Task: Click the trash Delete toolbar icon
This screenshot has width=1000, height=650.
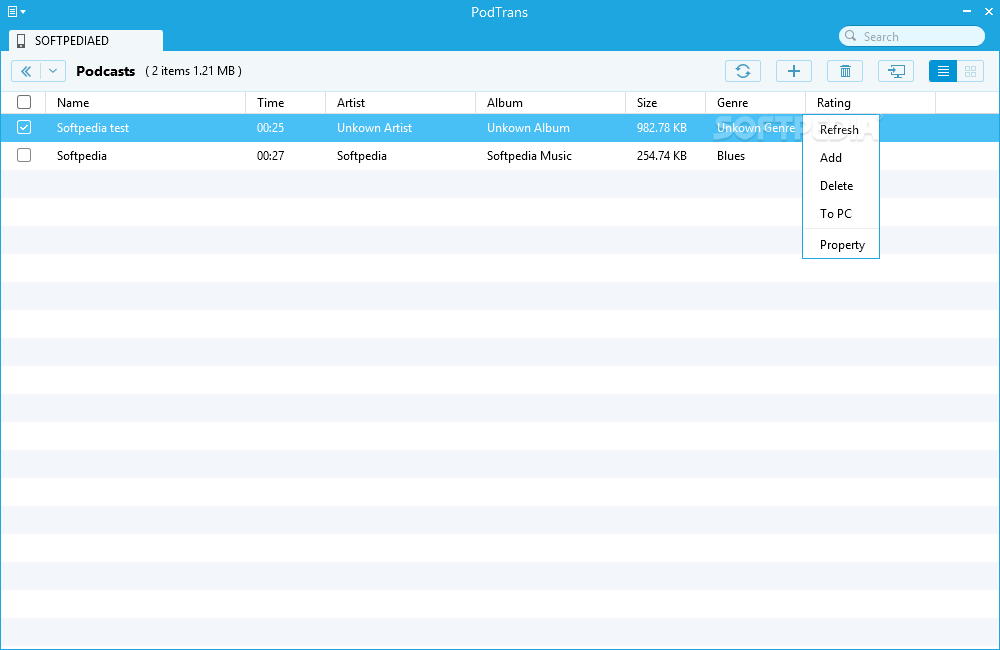Action: tap(844, 71)
